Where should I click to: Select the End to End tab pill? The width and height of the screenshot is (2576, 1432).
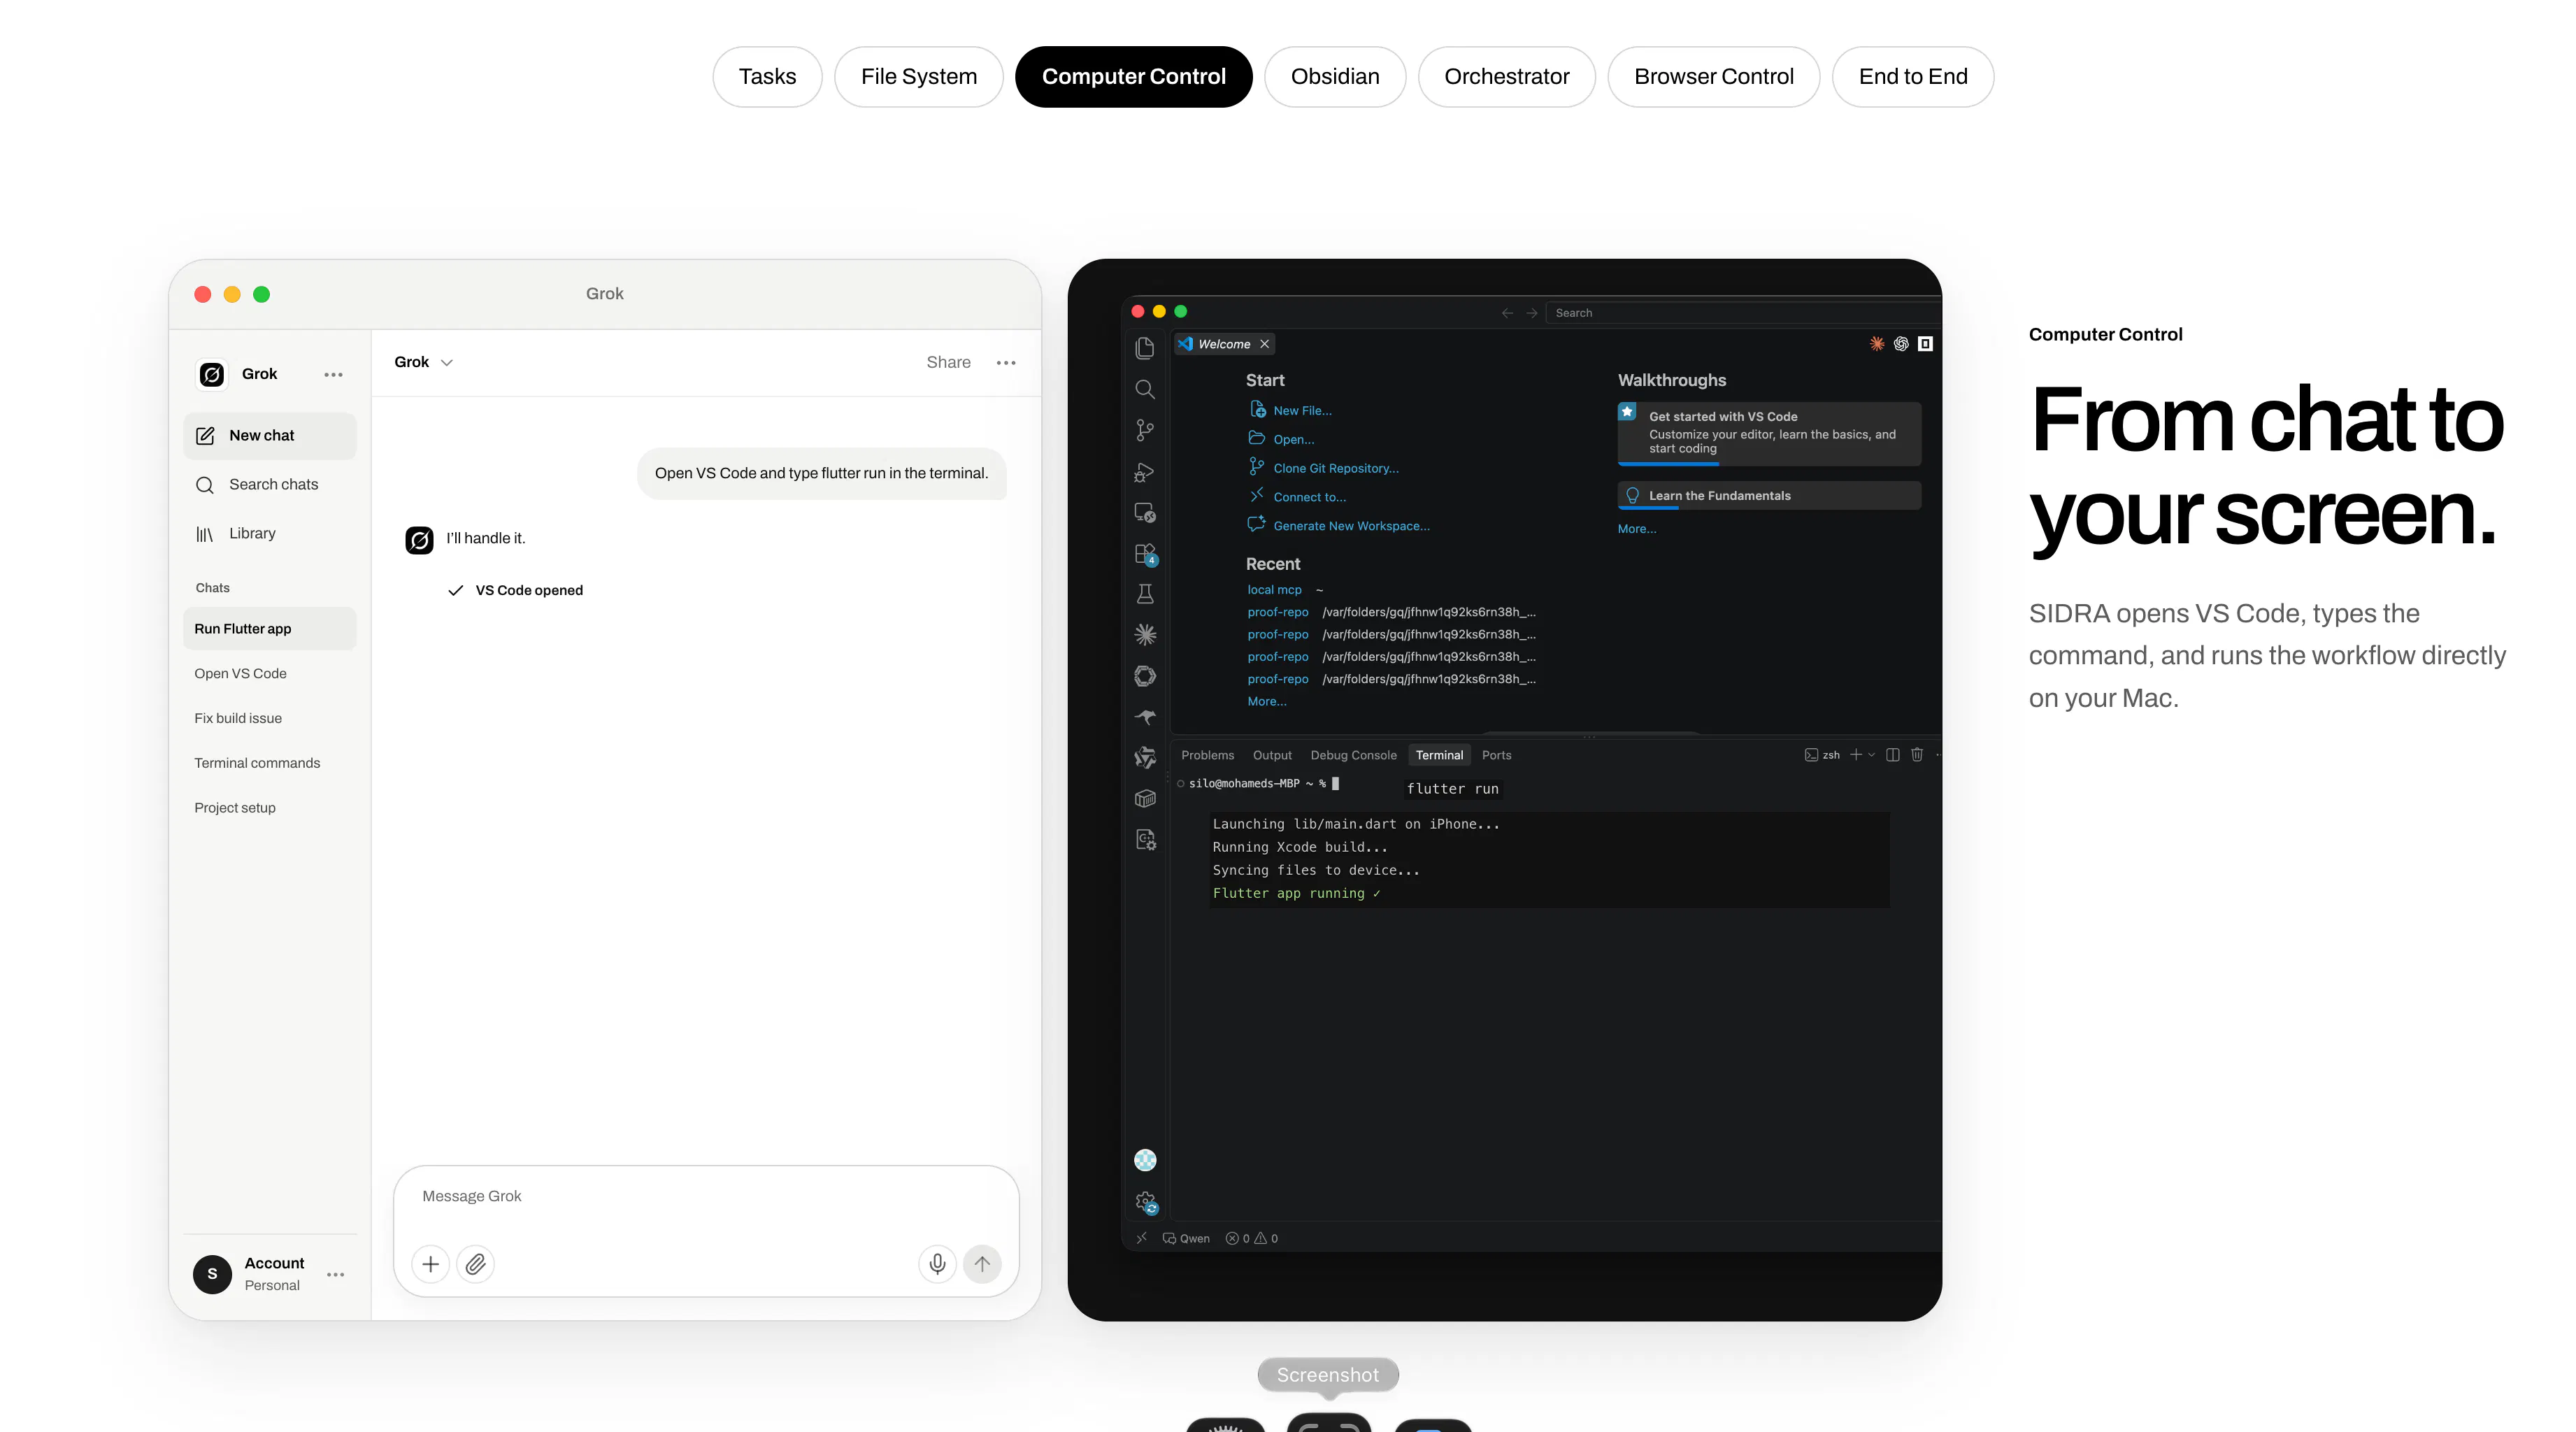[1912, 77]
